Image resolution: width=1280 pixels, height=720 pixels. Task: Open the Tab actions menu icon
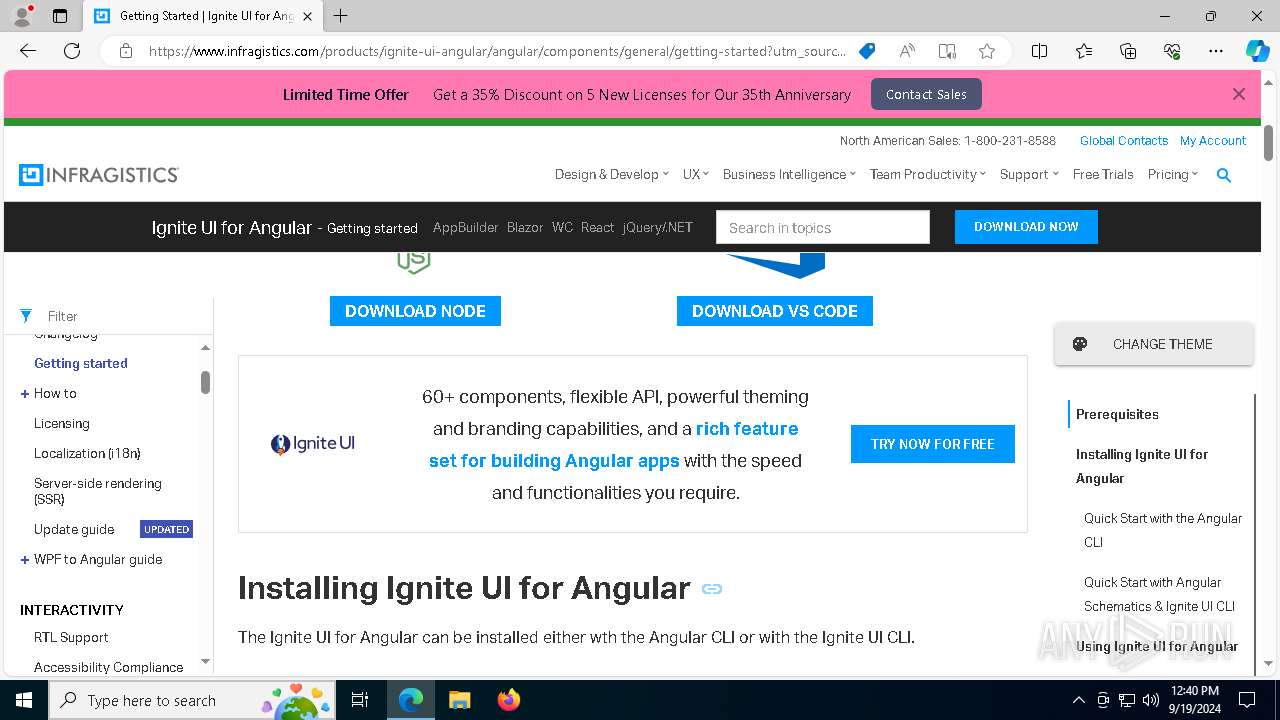tap(60, 16)
